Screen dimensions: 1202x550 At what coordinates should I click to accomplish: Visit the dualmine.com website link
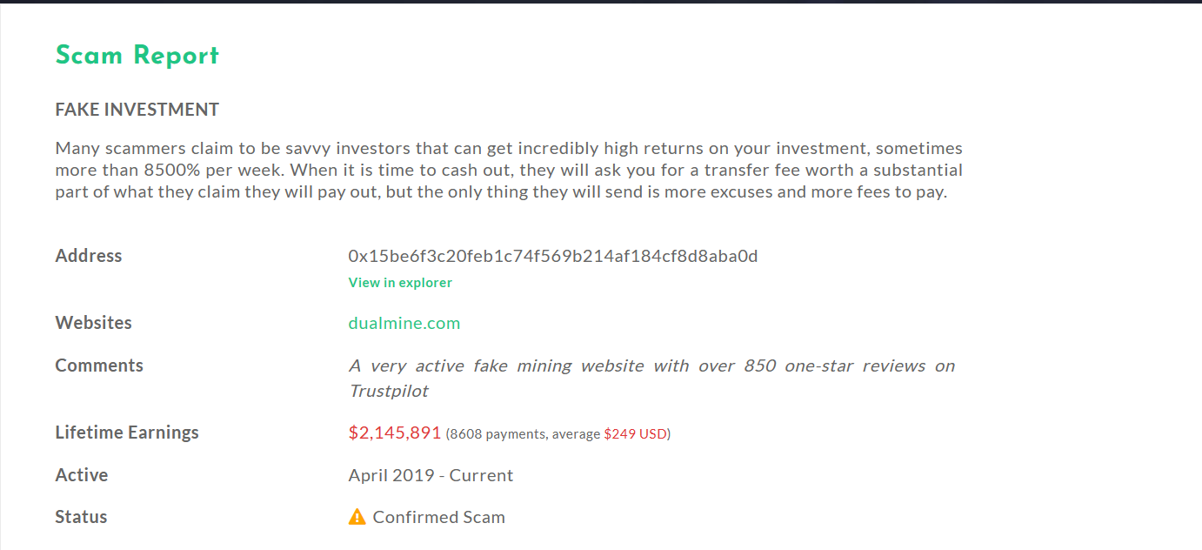point(404,323)
